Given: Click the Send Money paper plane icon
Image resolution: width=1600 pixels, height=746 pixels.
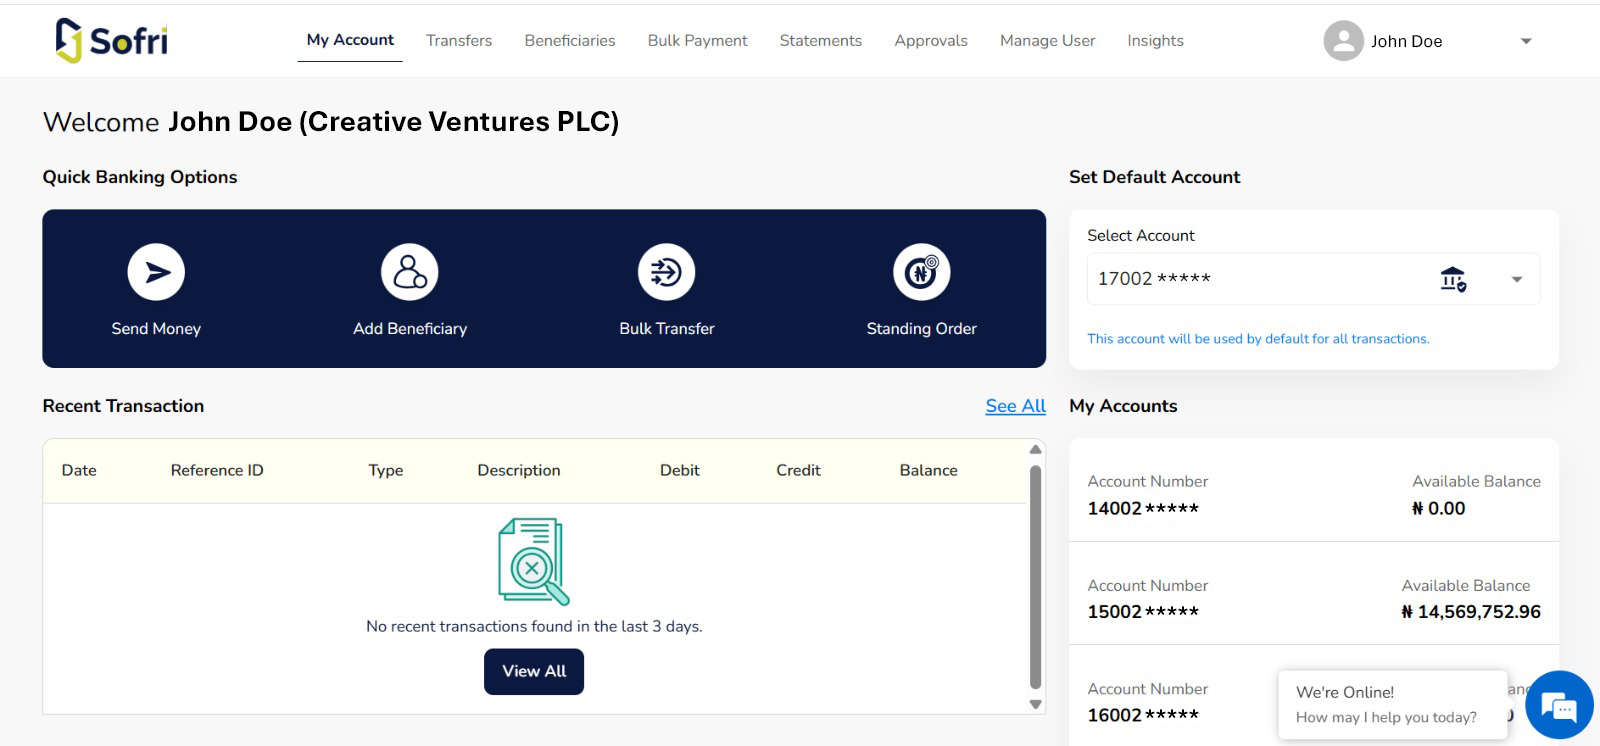Looking at the screenshot, I should click(156, 272).
